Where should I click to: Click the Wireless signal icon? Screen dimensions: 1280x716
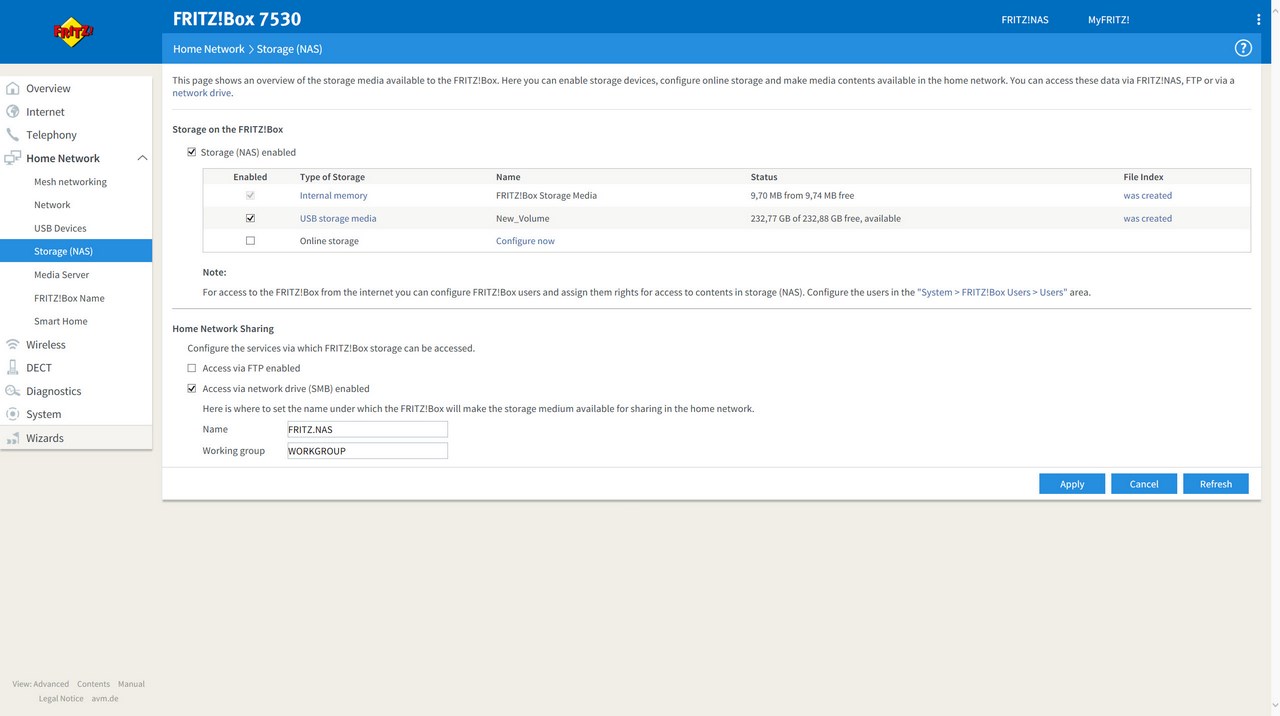point(13,344)
